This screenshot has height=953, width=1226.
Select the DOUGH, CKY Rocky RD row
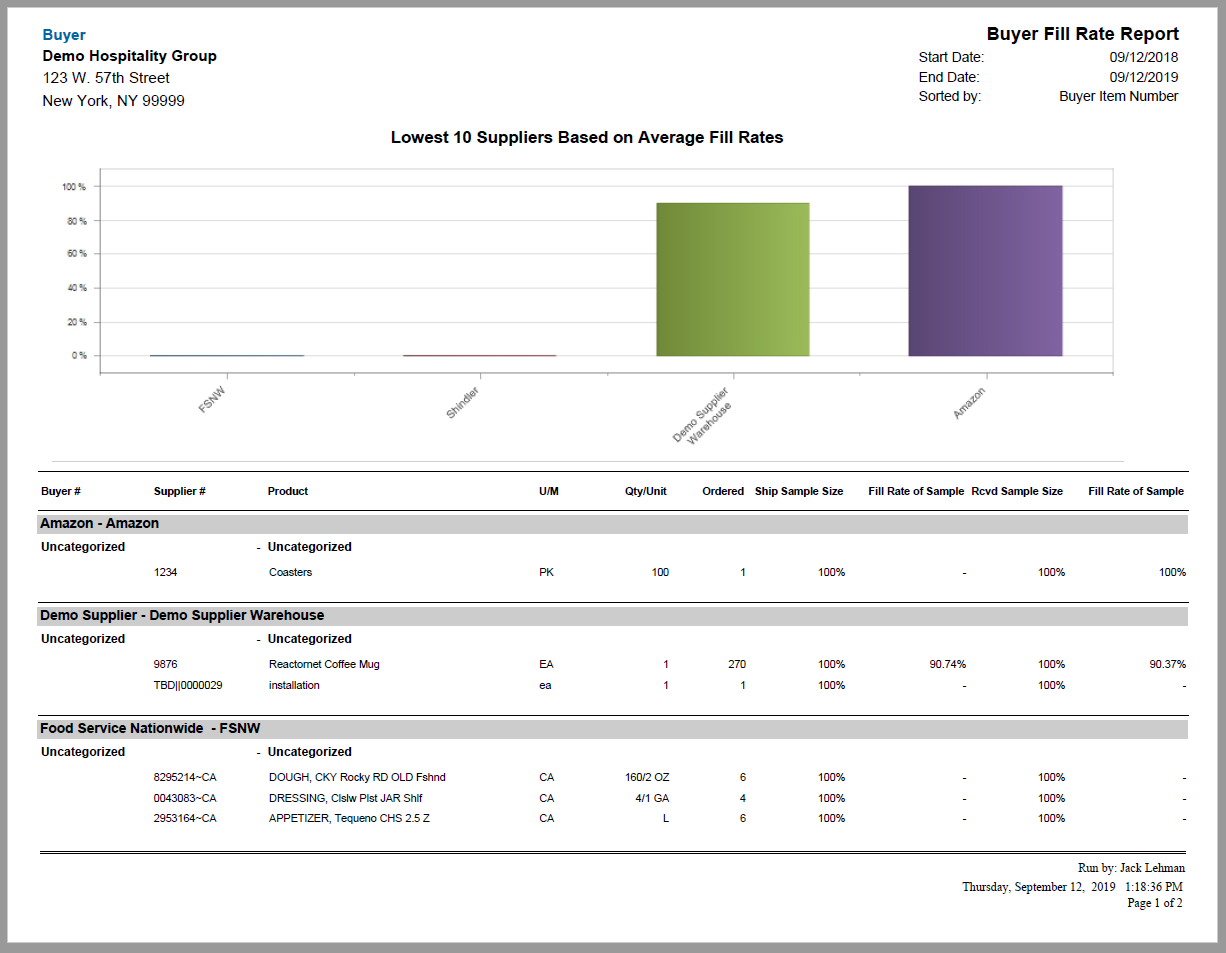tap(355, 777)
